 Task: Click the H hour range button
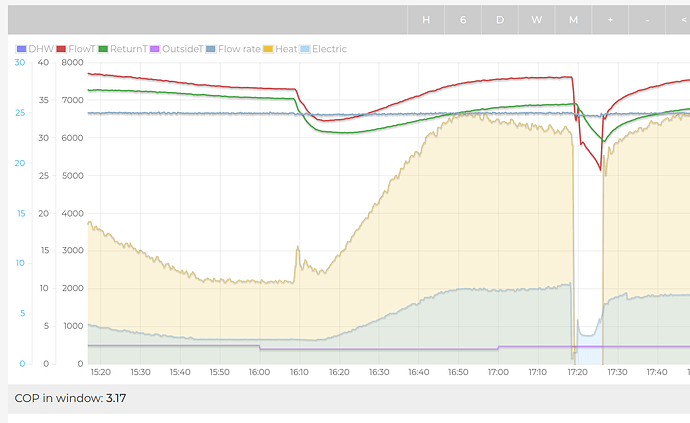[x=426, y=20]
